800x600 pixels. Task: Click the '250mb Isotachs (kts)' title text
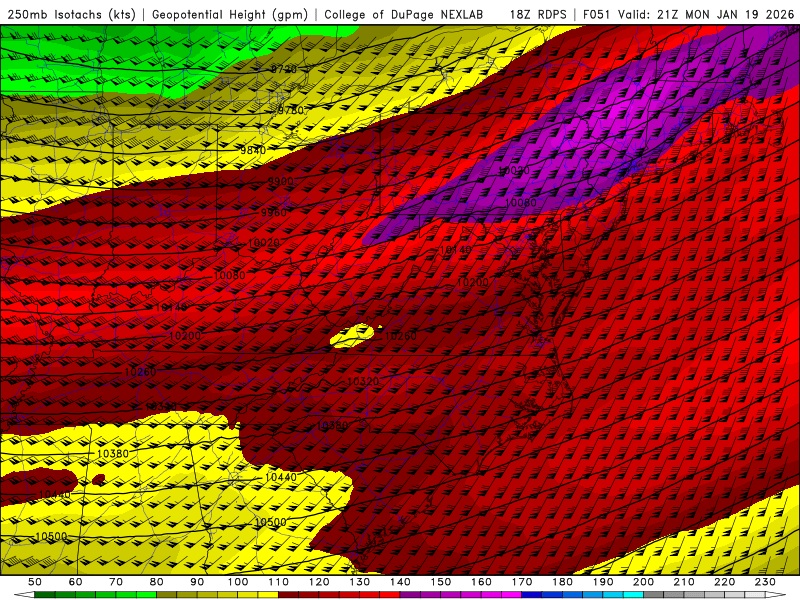(71, 14)
